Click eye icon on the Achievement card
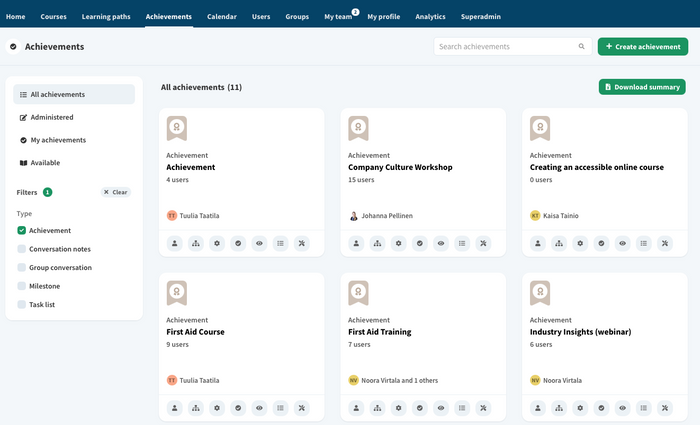 [x=259, y=243]
